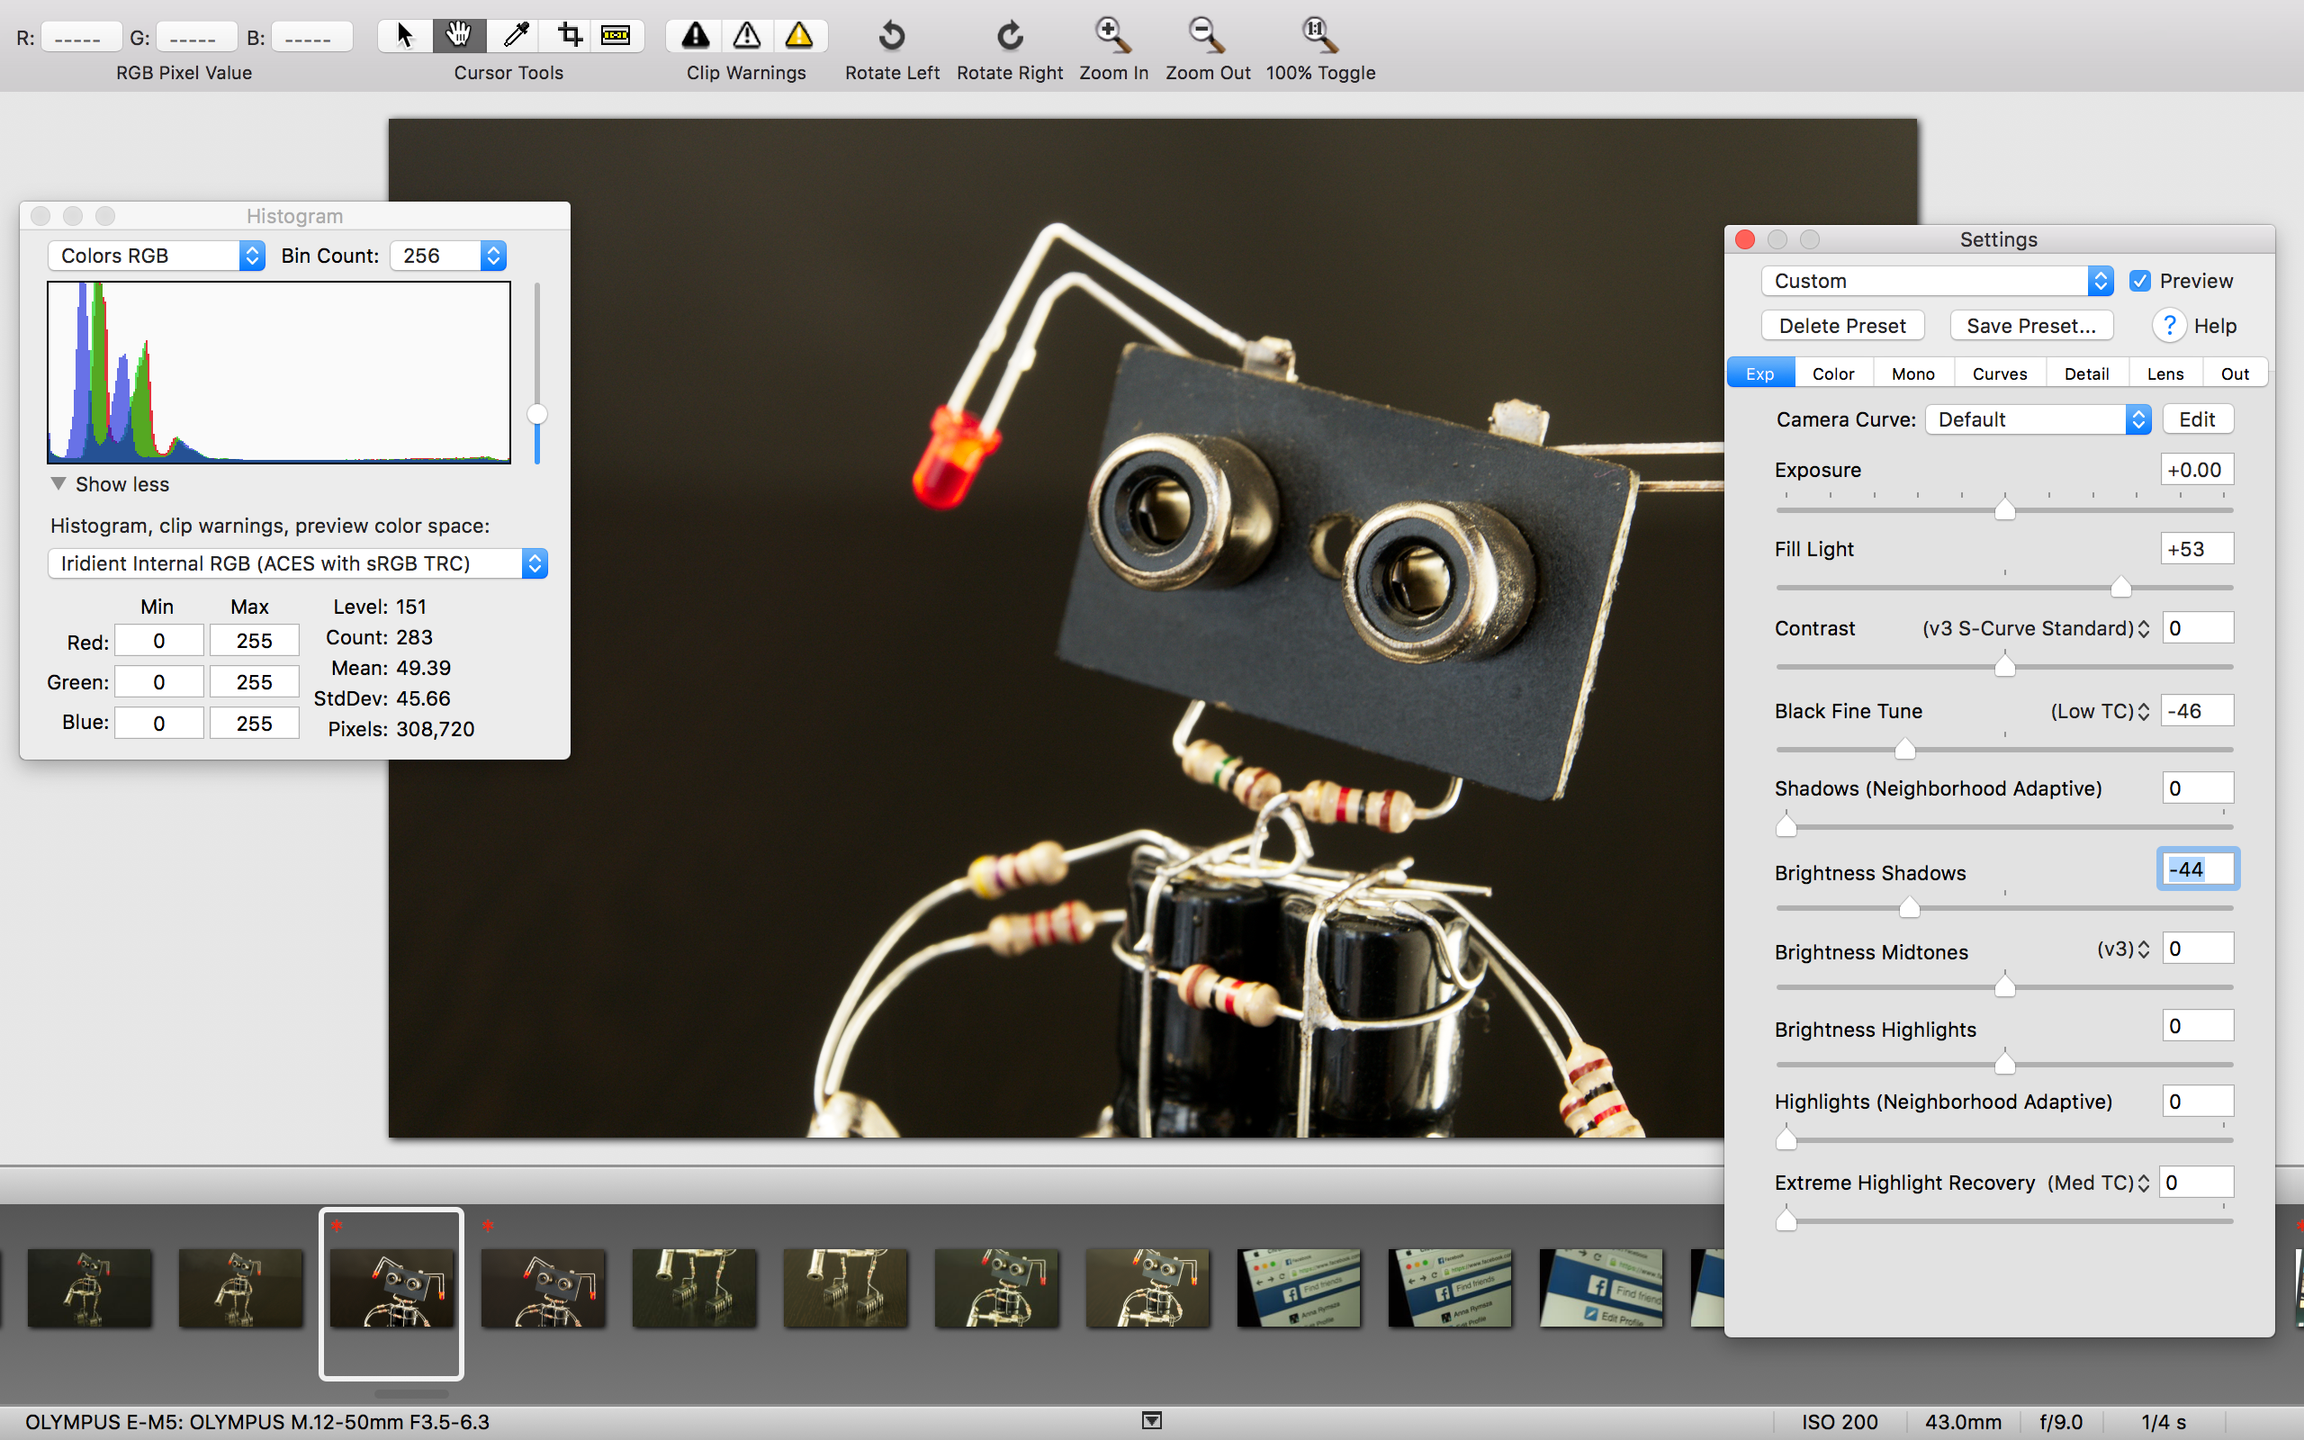
Task: Change the Black Fine Tune Low TC mode
Action: (2099, 712)
